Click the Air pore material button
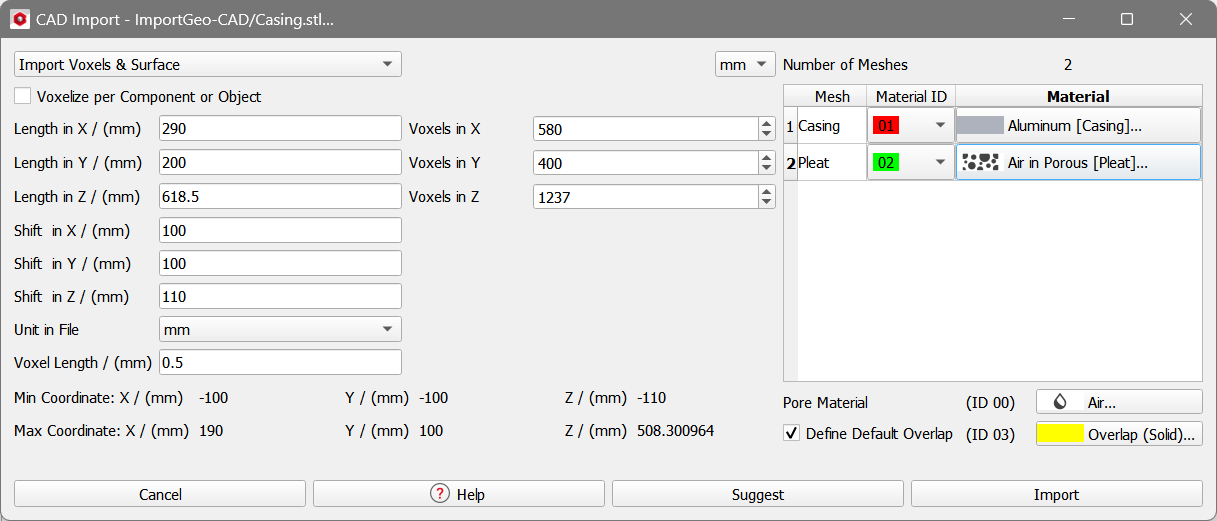This screenshot has height=521, width=1217. coord(1119,402)
